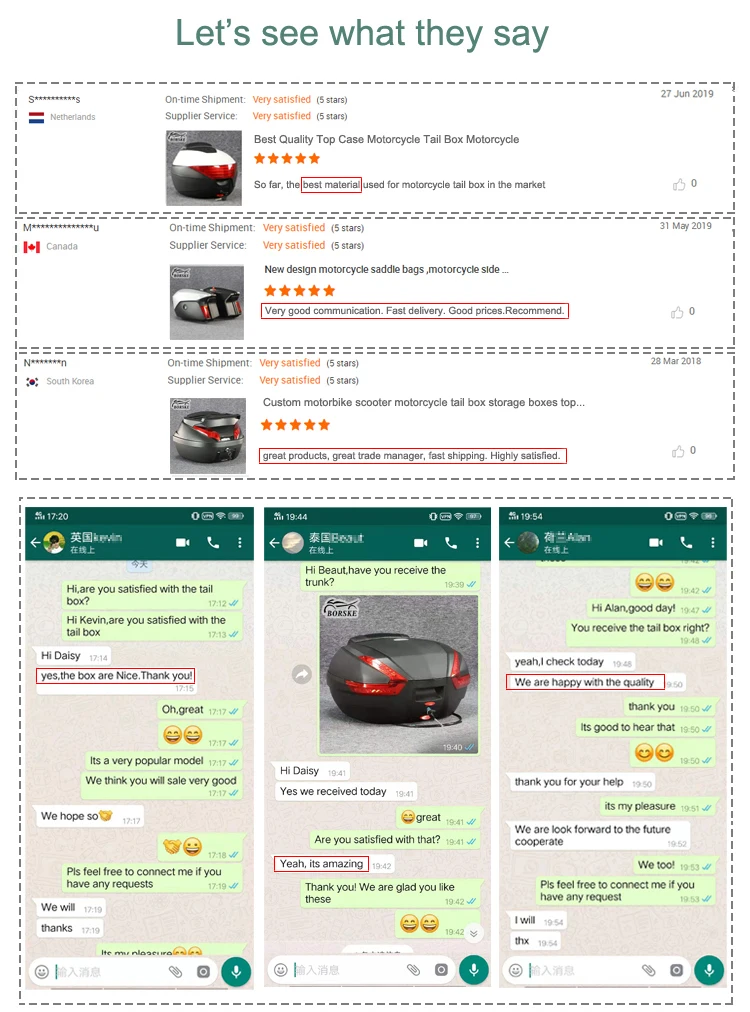Click white top case product thumbnail
The width and height of the screenshot is (750, 1012).
(x=204, y=168)
